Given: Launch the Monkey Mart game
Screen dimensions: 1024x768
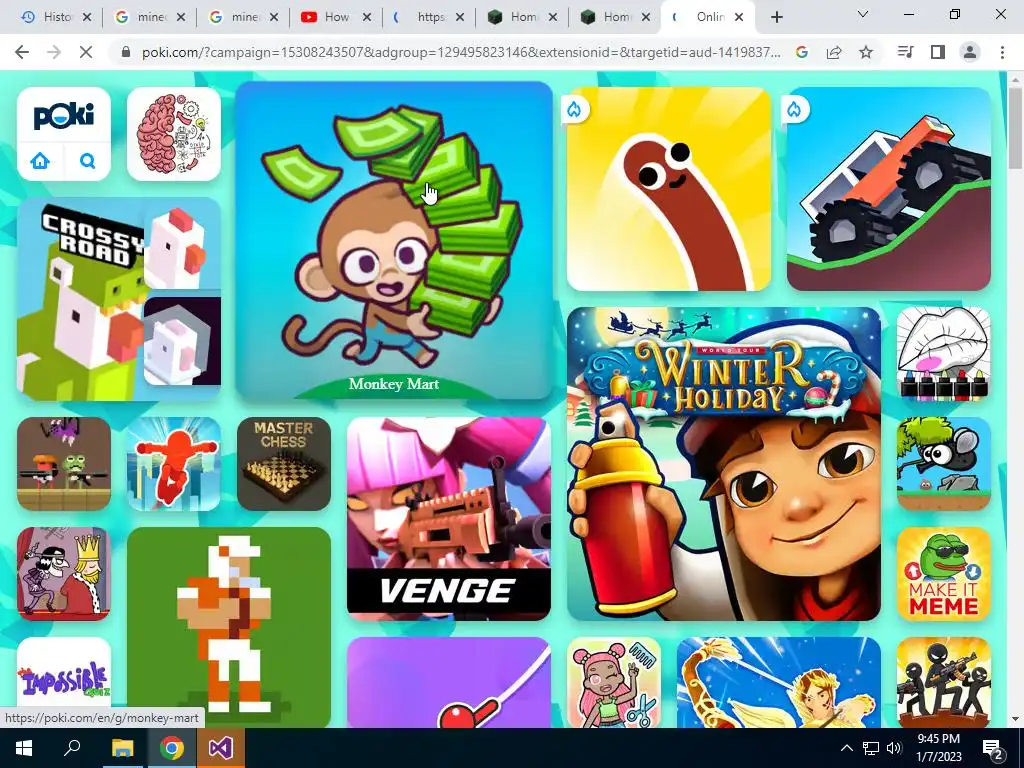Looking at the screenshot, I should click(x=394, y=240).
